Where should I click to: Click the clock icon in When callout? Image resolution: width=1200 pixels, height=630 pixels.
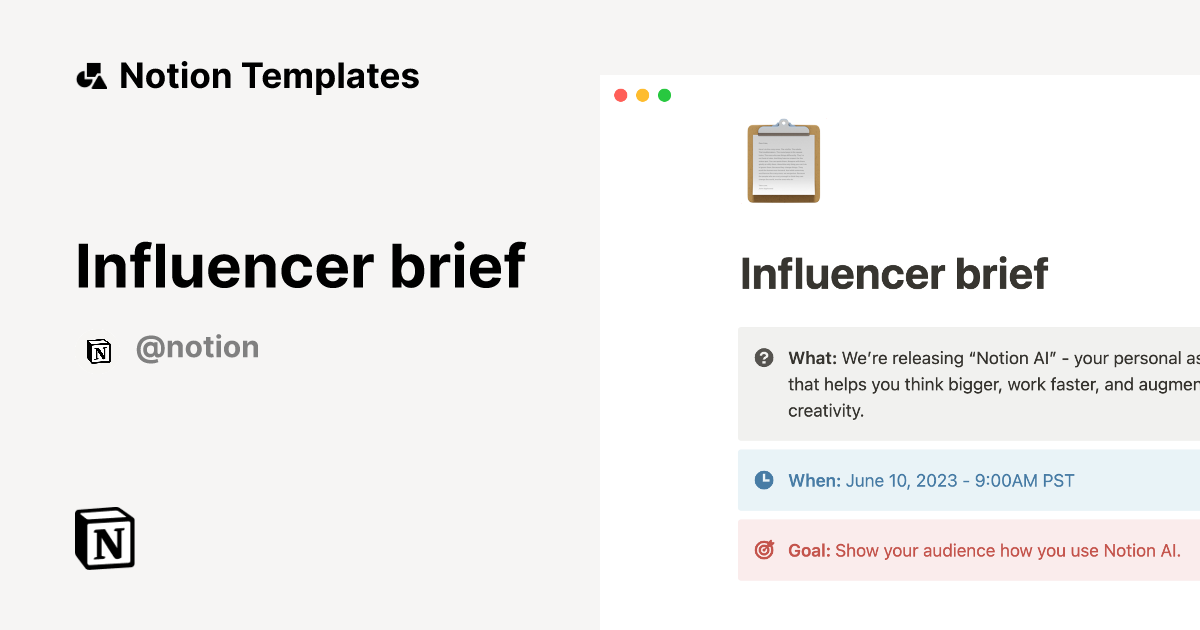coord(764,480)
